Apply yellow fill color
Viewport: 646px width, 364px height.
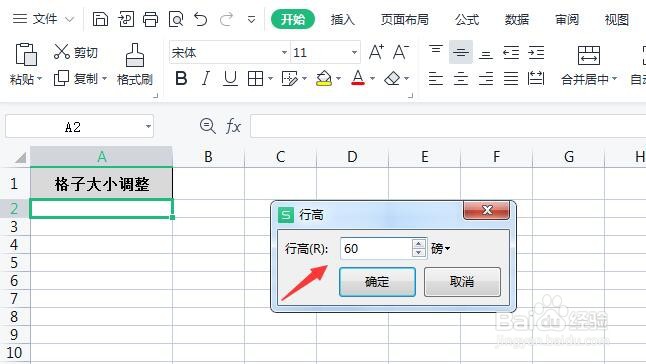coord(324,78)
